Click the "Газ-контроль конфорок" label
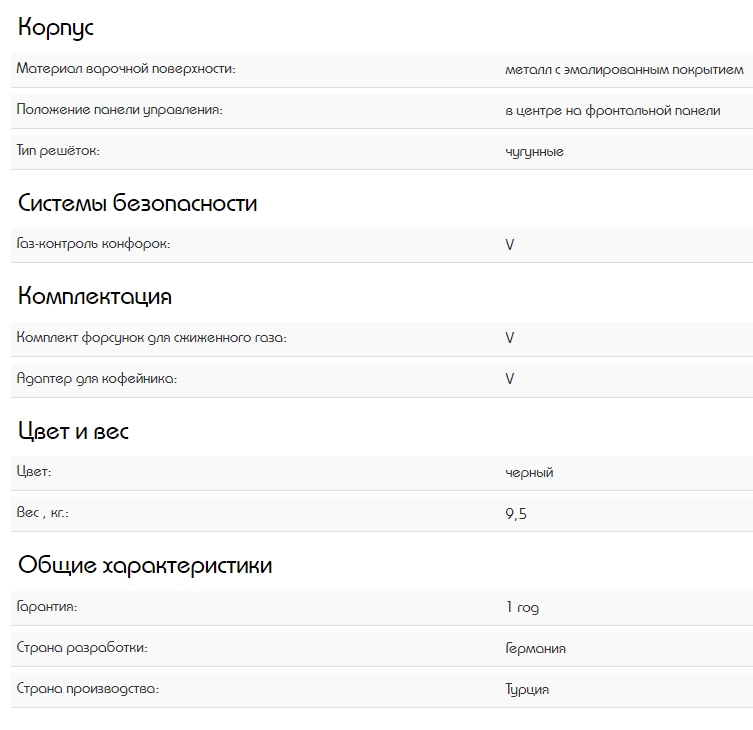 (94, 244)
